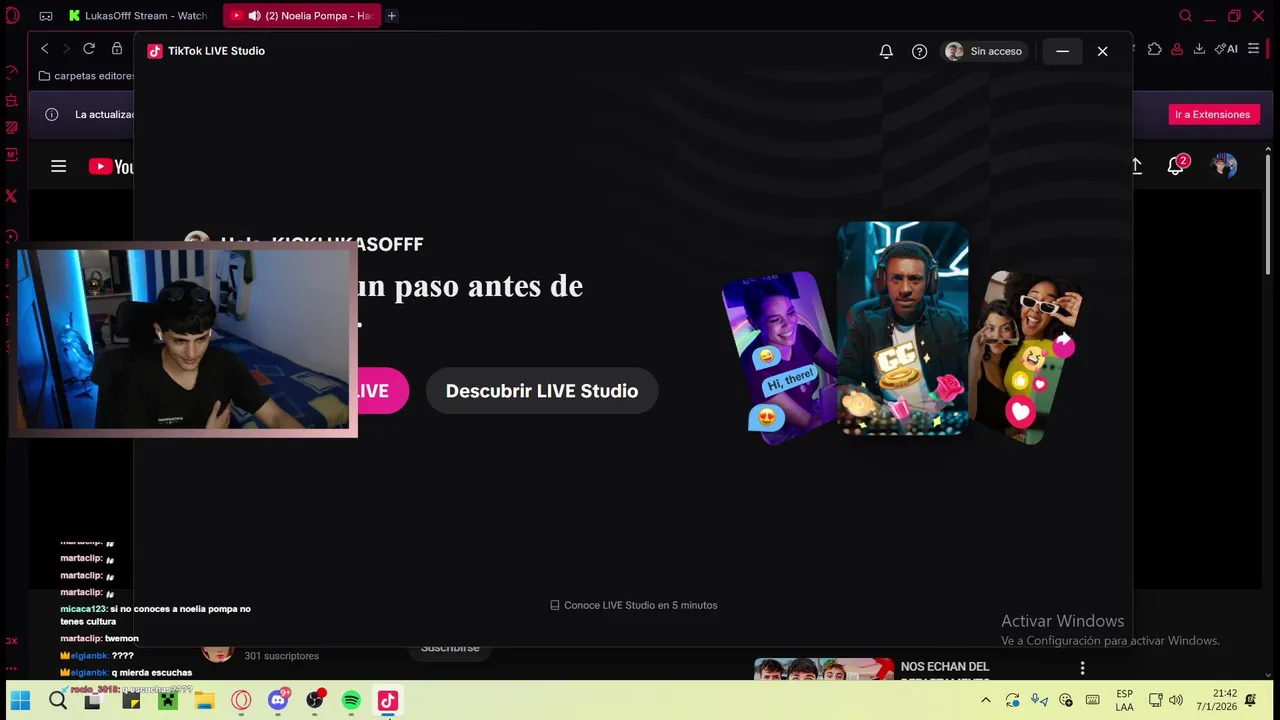The width and height of the screenshot is (1280, 720).
Task: Open GX Corner gamepad icon
Action: (46, 16)
